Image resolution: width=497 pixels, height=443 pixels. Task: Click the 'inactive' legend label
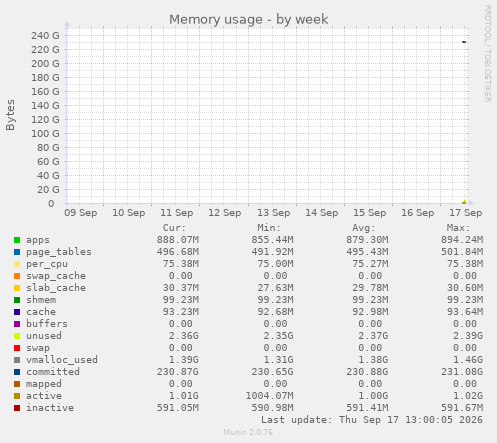[50, 408]
